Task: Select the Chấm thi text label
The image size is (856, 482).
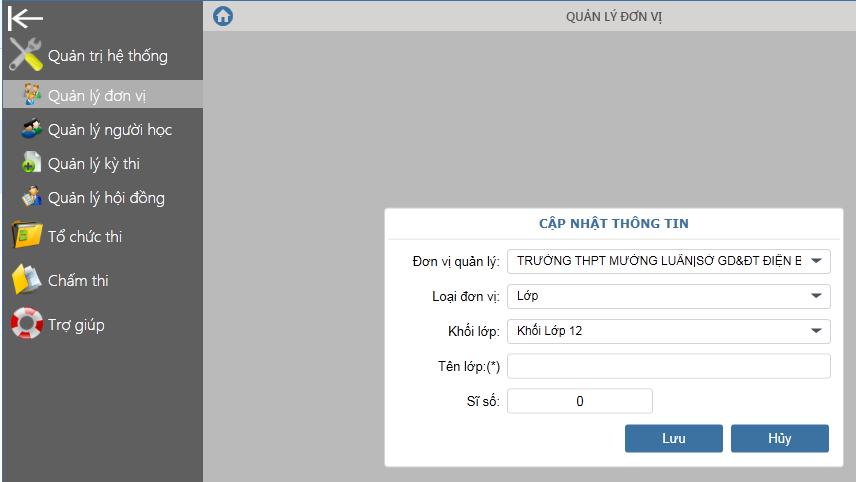Action: [78, 281]
